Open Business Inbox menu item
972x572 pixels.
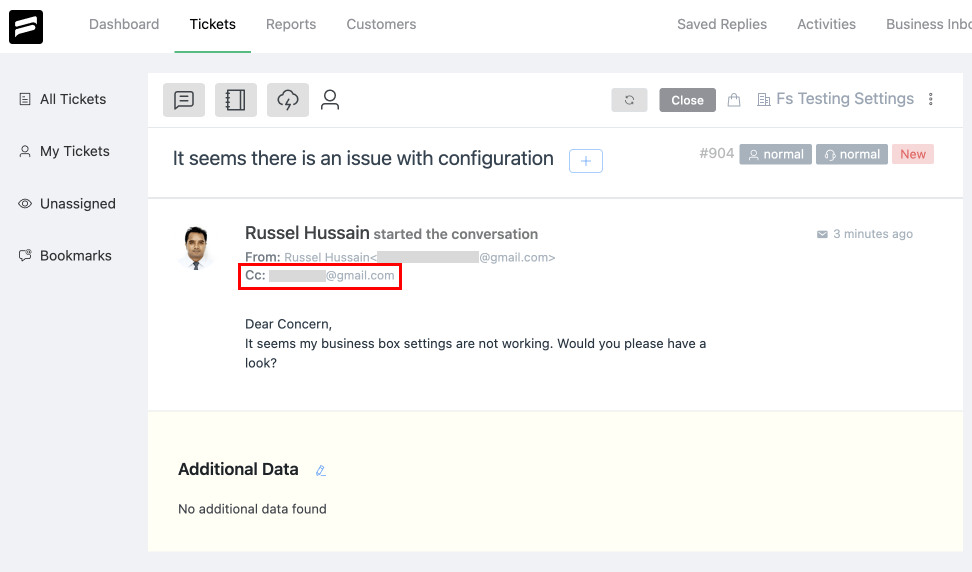pos(929,24)
